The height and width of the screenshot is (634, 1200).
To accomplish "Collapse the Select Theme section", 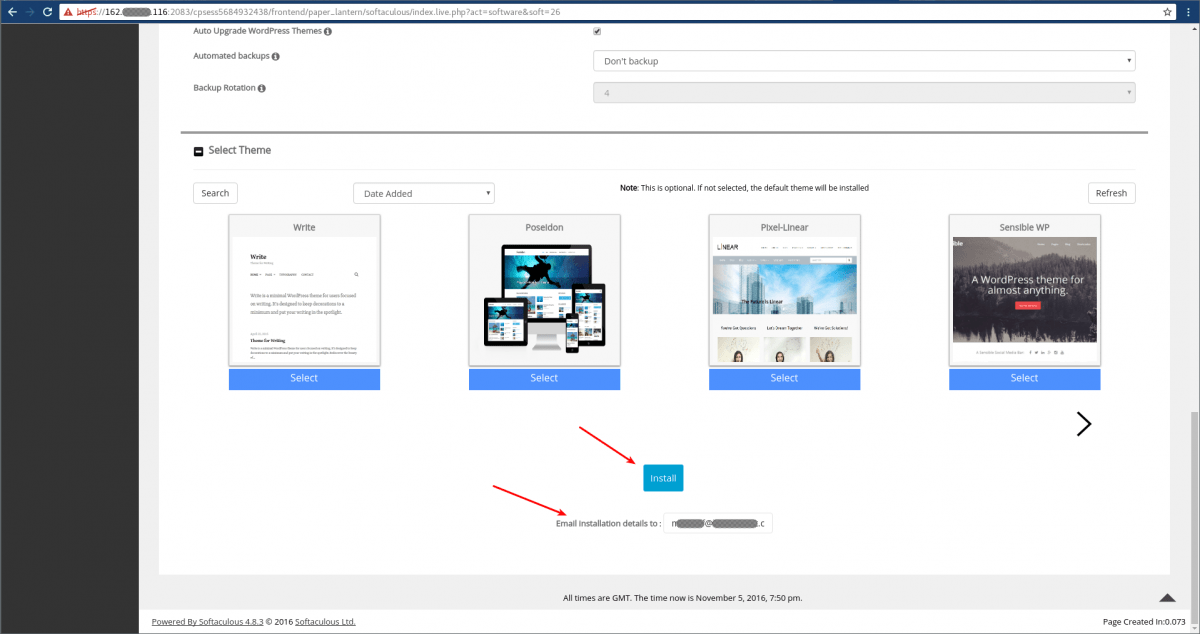I will (x=198, y=150).
